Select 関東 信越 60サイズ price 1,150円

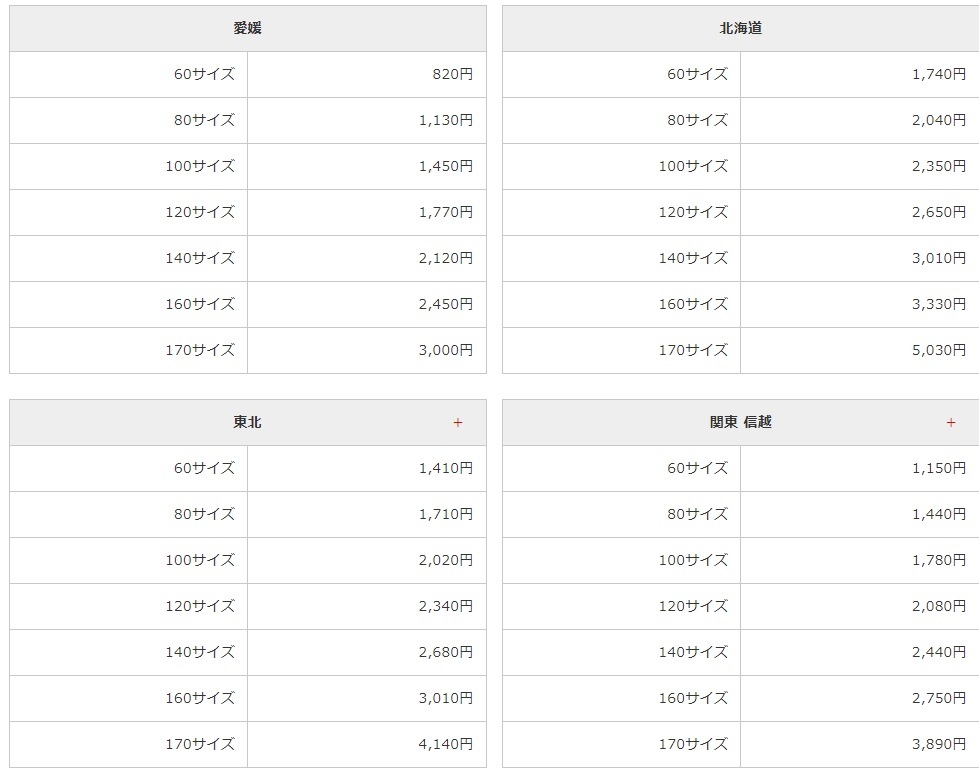pyautogui.click(x=939, y=468)
